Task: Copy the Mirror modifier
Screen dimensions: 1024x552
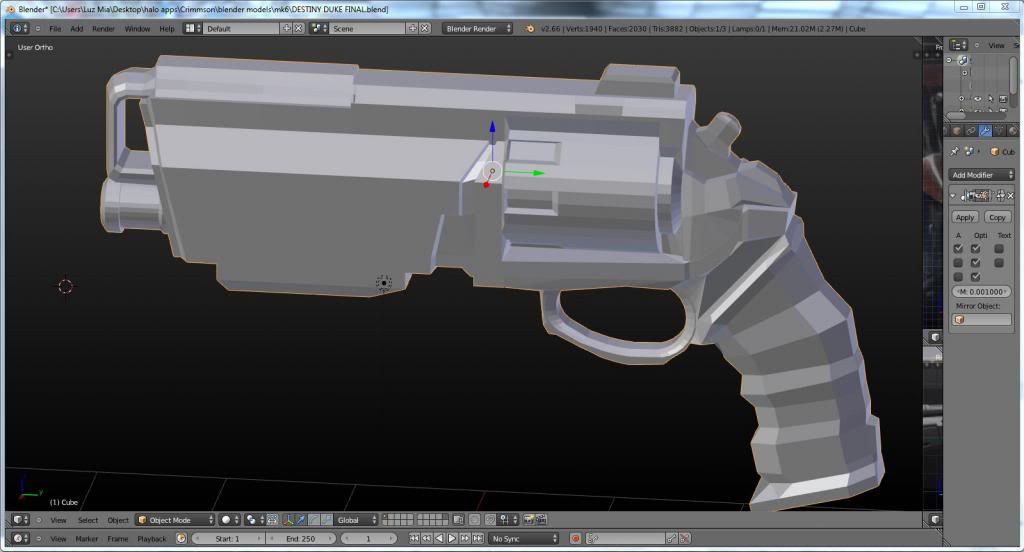Action: (997, 218)
